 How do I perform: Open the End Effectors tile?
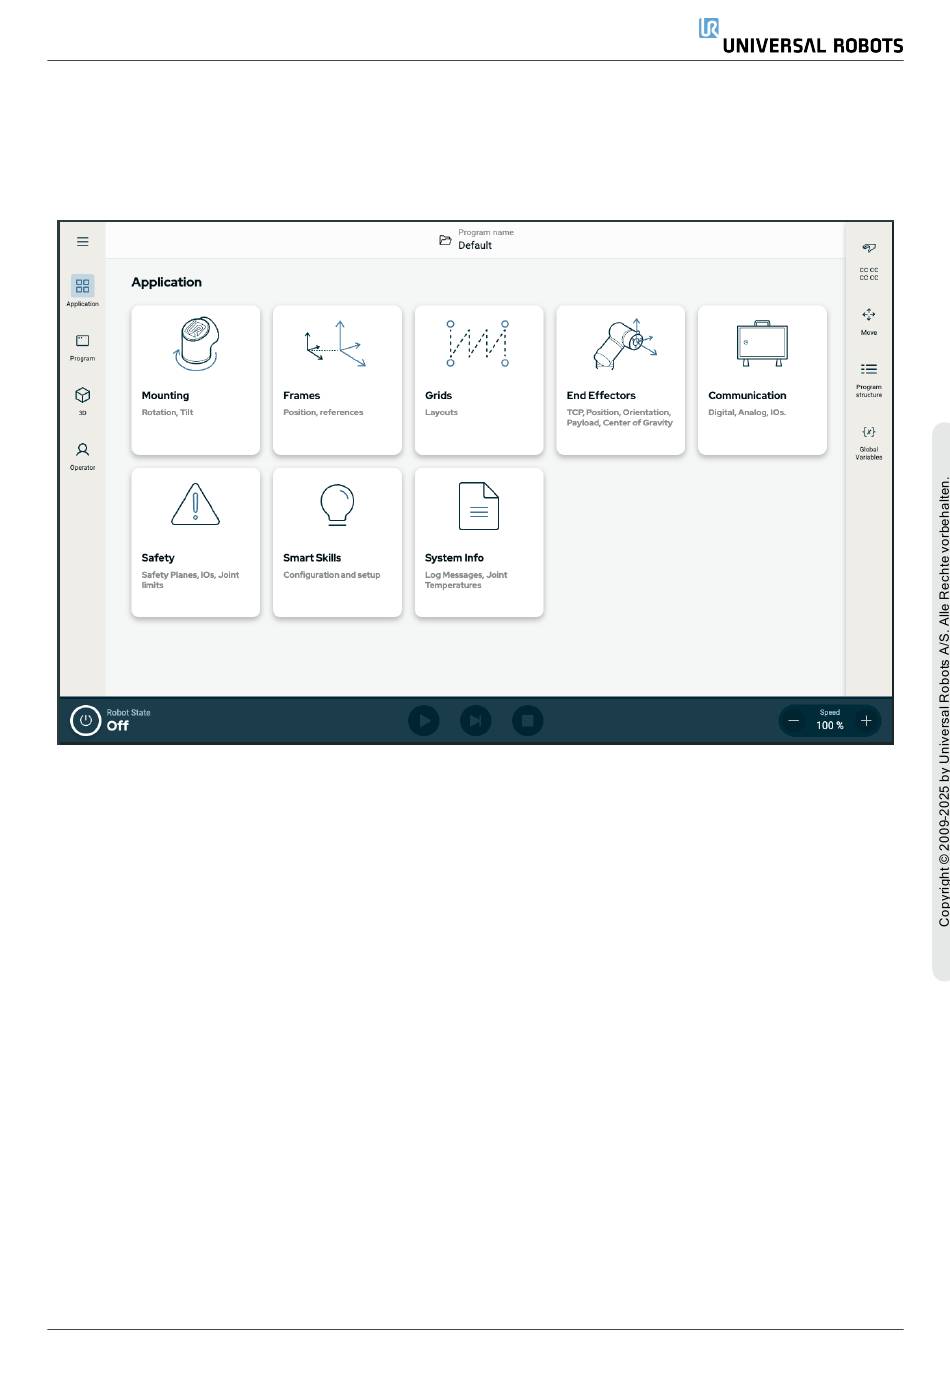coord(620,380)
